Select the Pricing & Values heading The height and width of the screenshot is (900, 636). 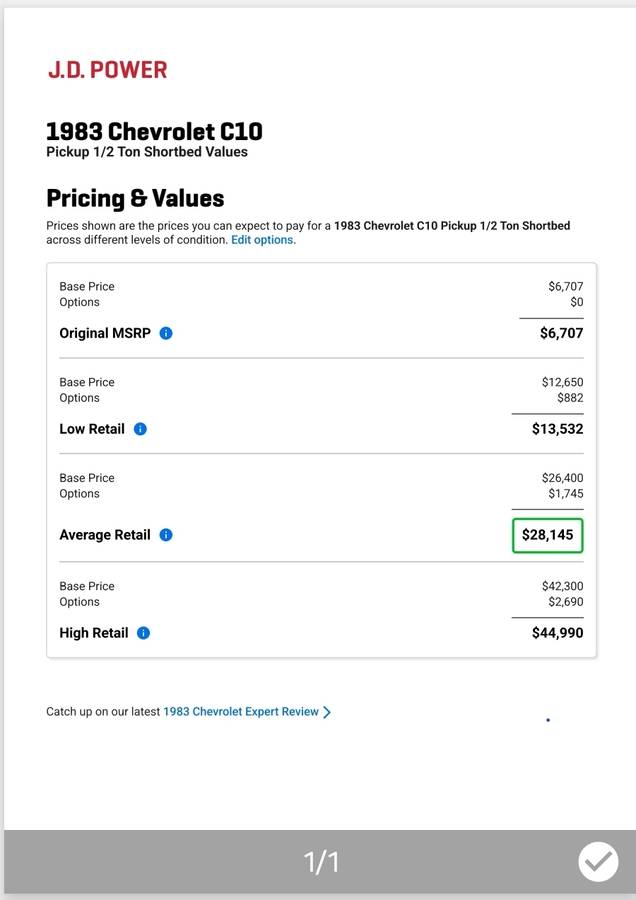click(135, 198)
